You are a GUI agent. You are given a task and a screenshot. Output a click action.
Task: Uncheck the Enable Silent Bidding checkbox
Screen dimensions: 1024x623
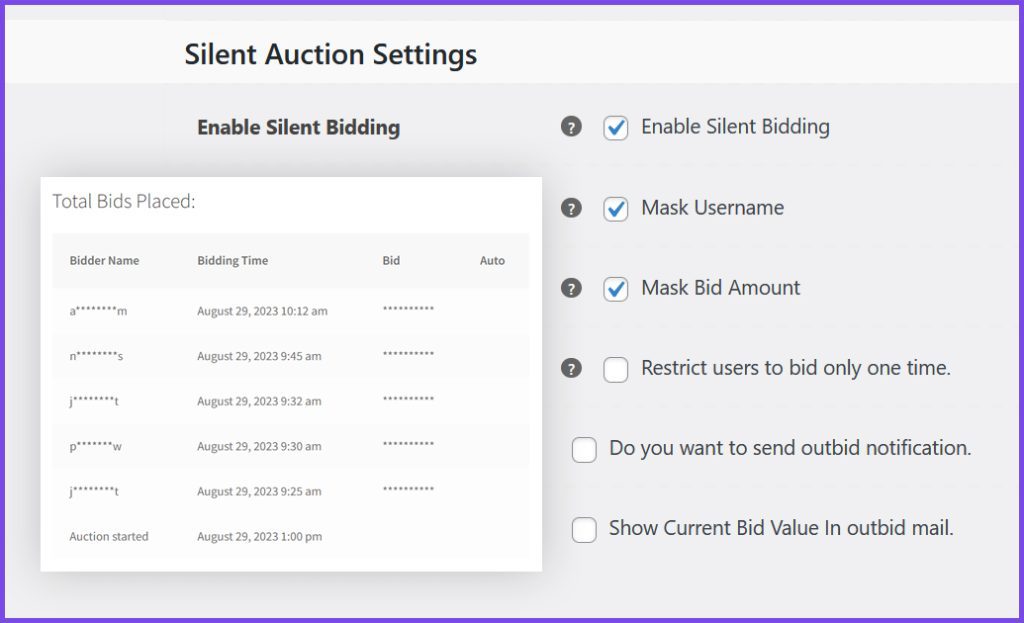pyautogui.click(x=616, y=127)
